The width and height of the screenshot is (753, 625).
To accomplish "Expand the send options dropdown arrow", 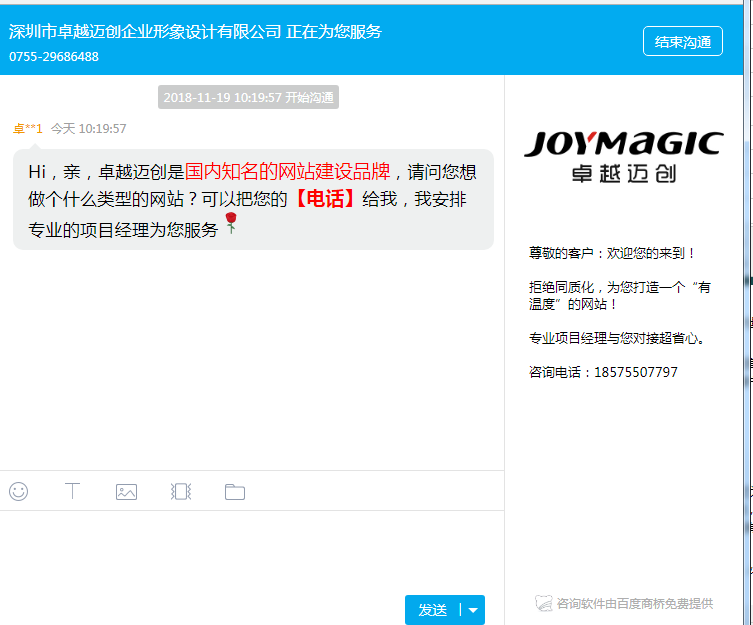I will tap(473, 610).
